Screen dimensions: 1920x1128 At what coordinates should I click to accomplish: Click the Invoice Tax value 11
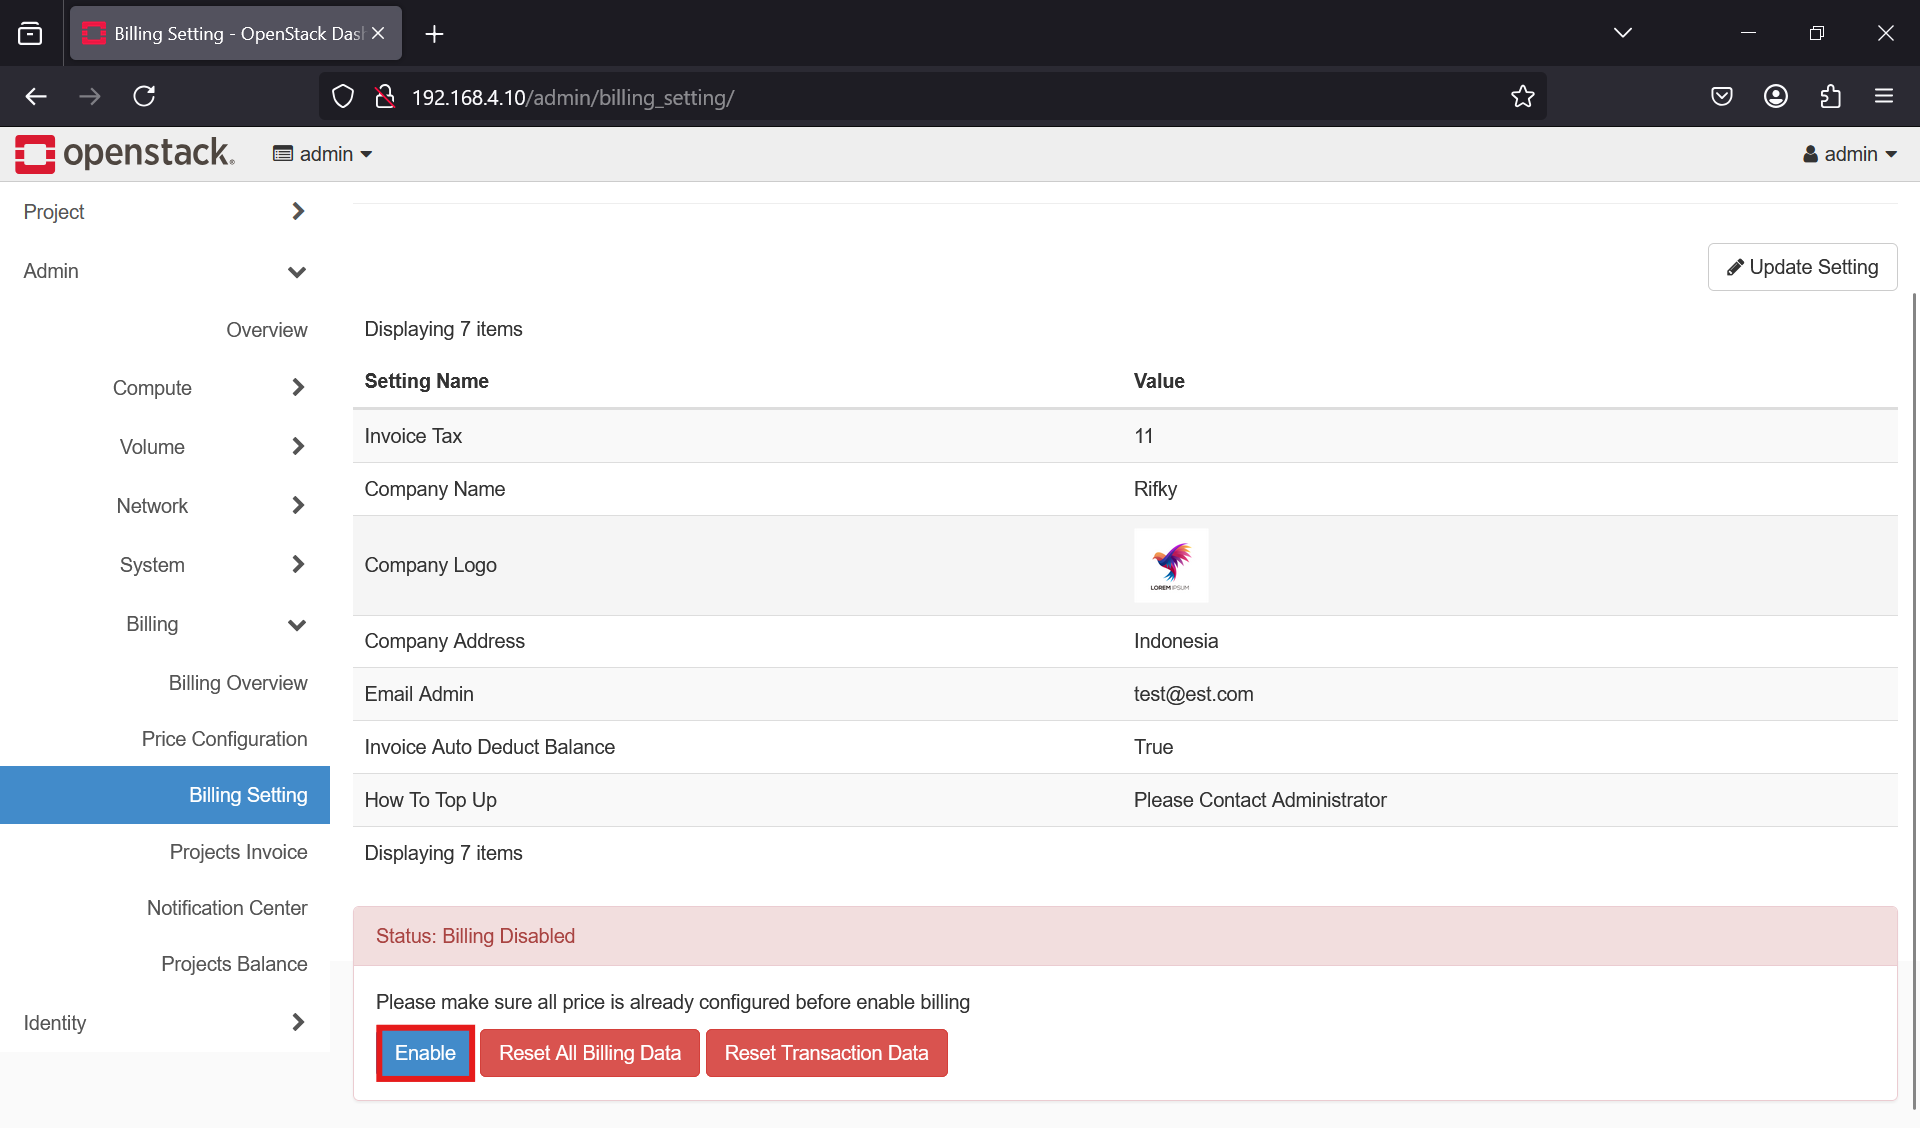pos(1144,436)
